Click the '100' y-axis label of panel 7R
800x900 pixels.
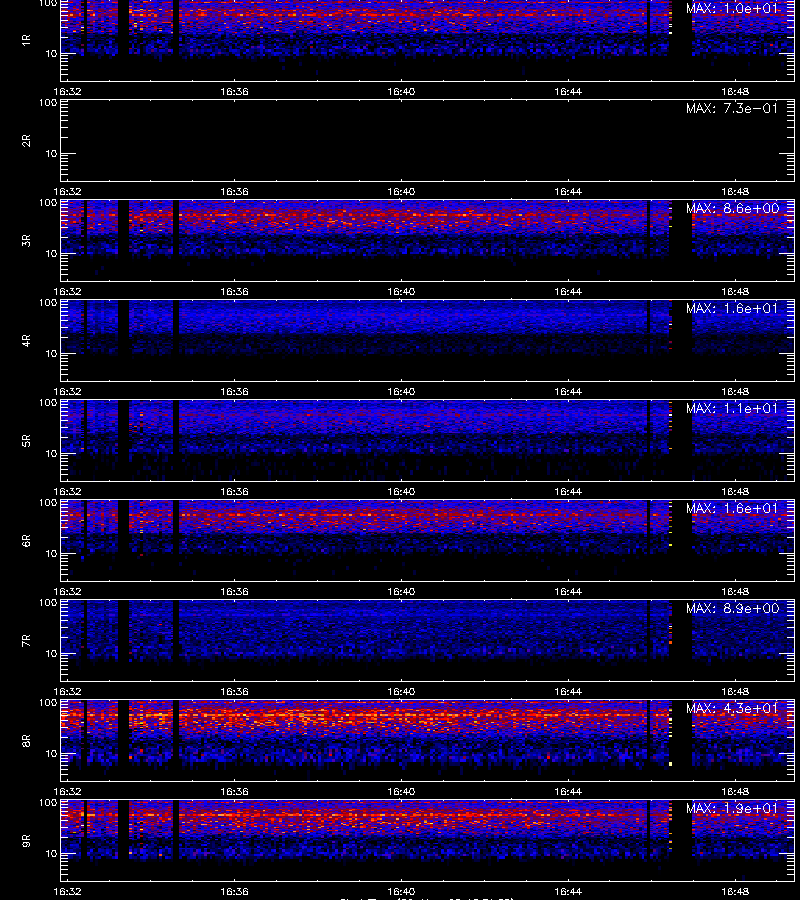[x=48, y=603]
